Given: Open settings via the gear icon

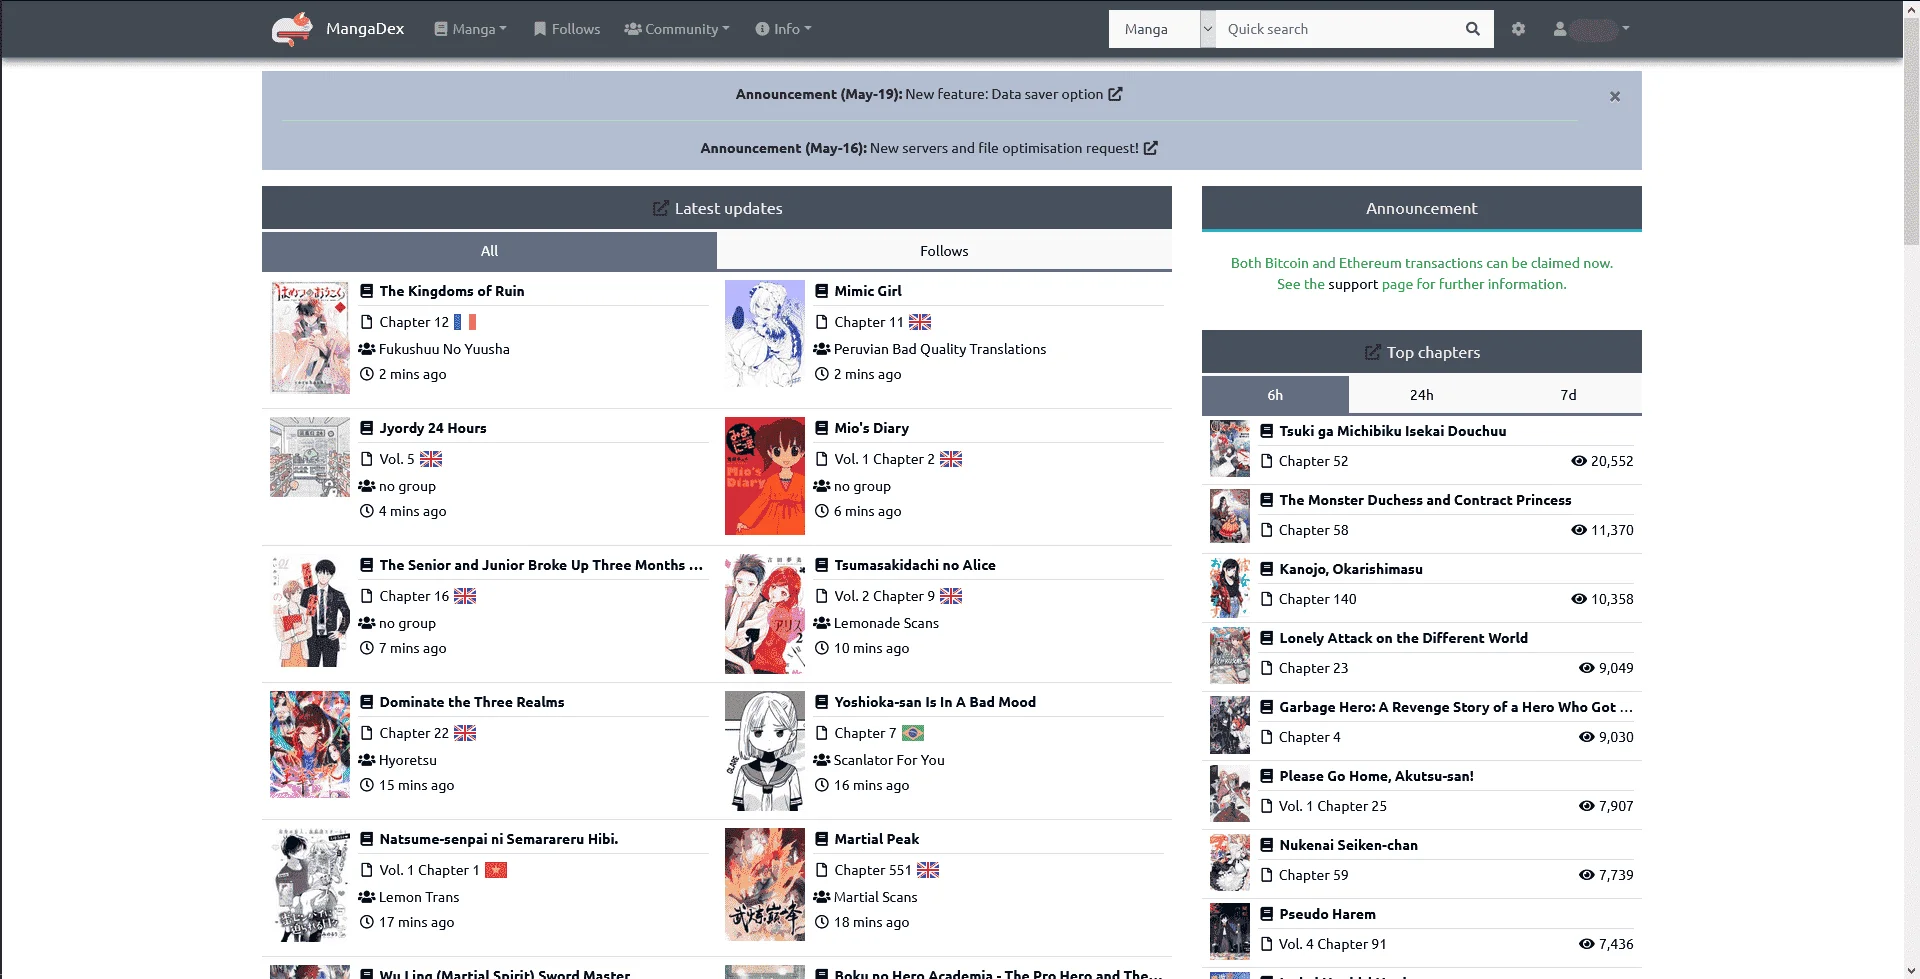Looking at the screenshot, I should (1518, 29).
